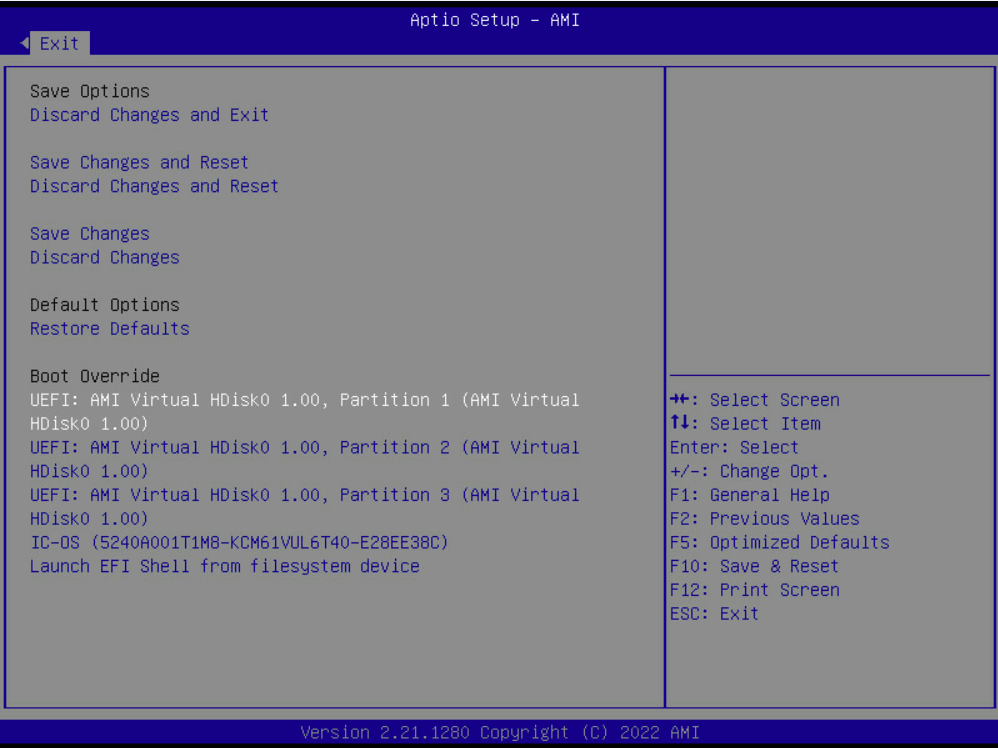Click the F1: General Help hint
The width and height of the screenshot is (998, 748).
tap(750, 495)
